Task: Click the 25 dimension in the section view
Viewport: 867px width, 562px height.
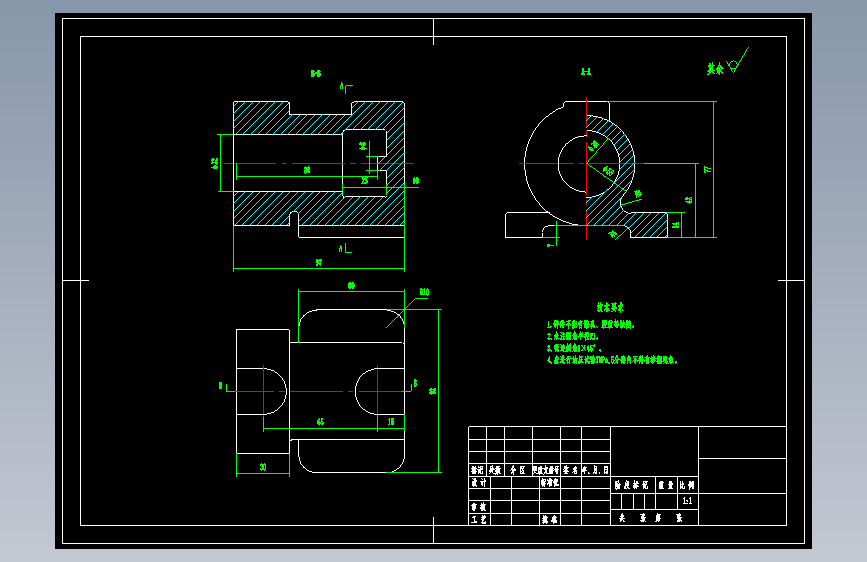Action: point(365,180)
